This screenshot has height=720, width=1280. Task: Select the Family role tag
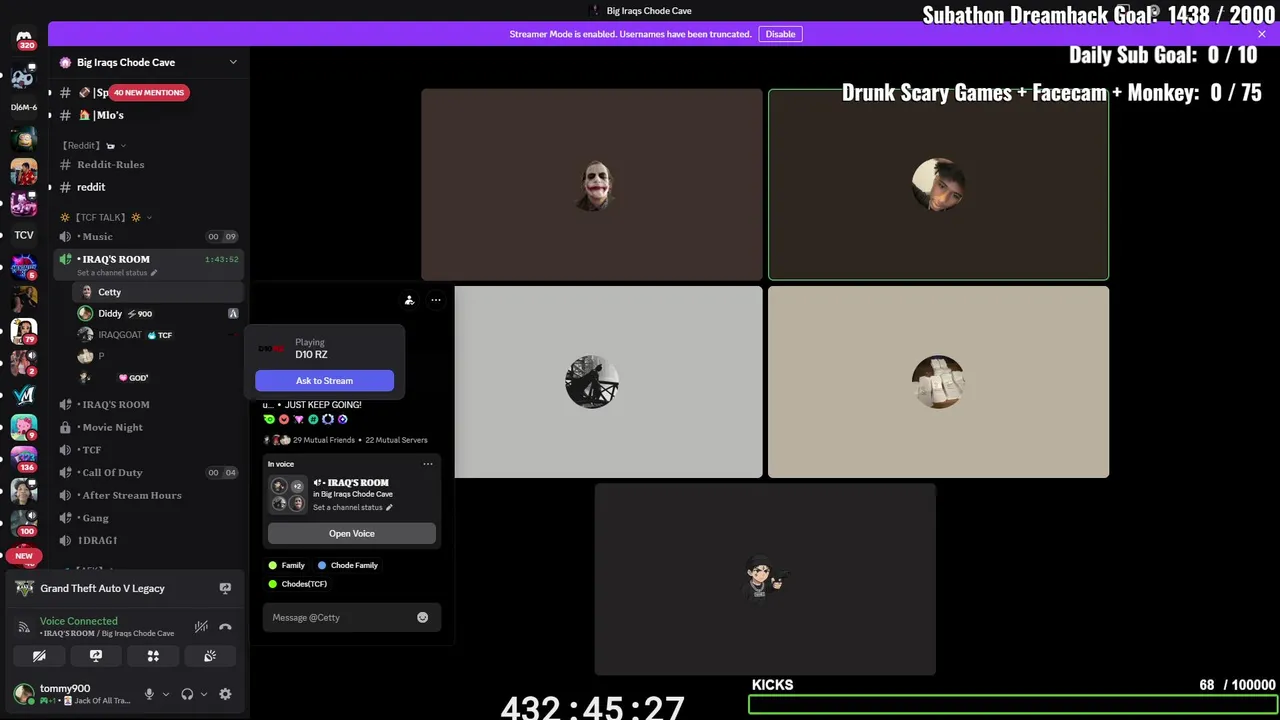tap(287, 565)
